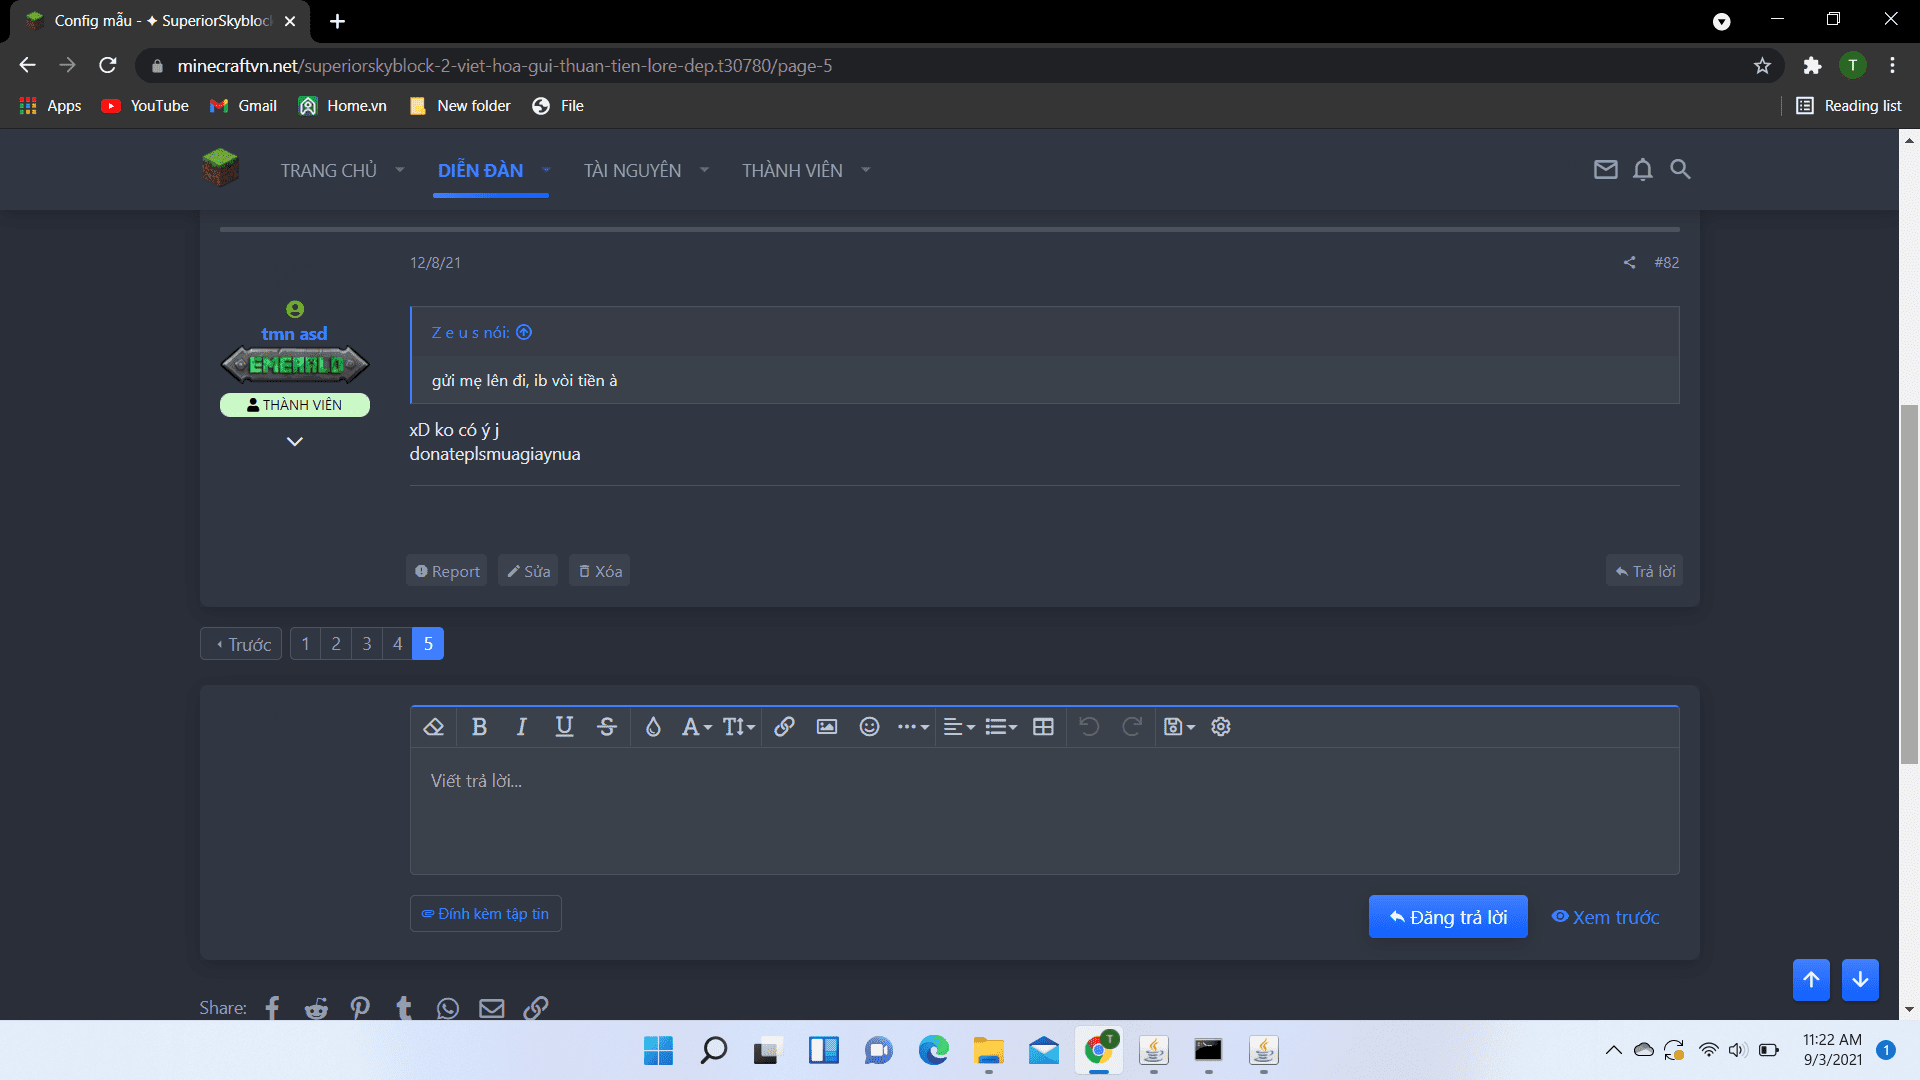This screenshot has height=1080, width=1920.
Task: Open the more insert options dropdown
Action: [913, 727]
